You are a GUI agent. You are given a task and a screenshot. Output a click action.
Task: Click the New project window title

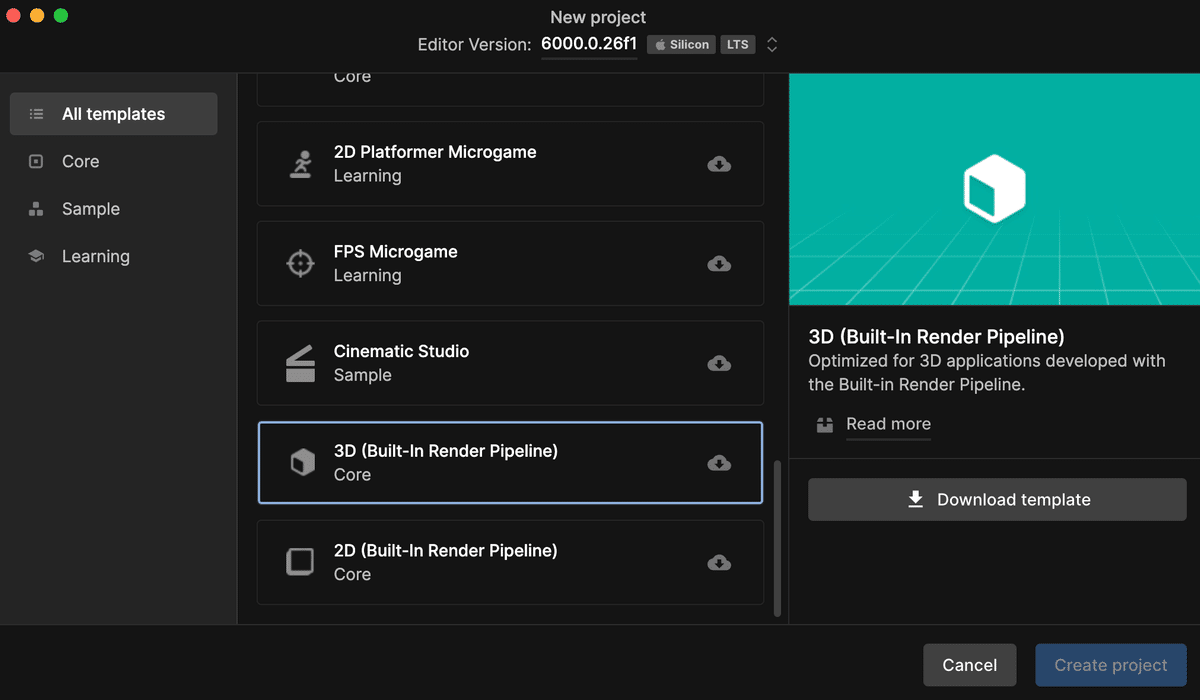598,17
